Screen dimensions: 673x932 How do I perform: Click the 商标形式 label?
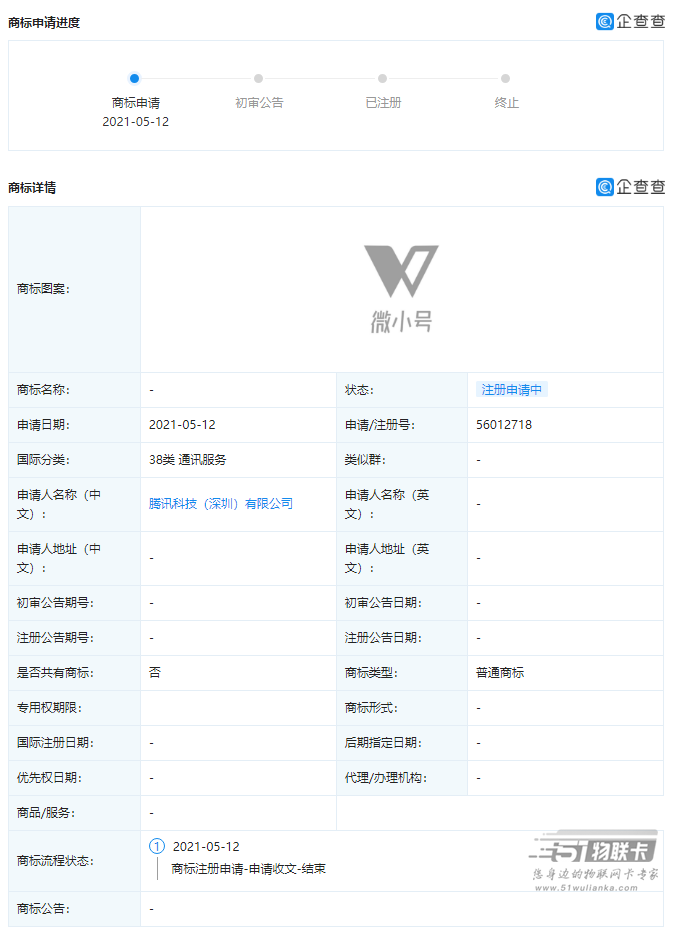tap(371, 708)
